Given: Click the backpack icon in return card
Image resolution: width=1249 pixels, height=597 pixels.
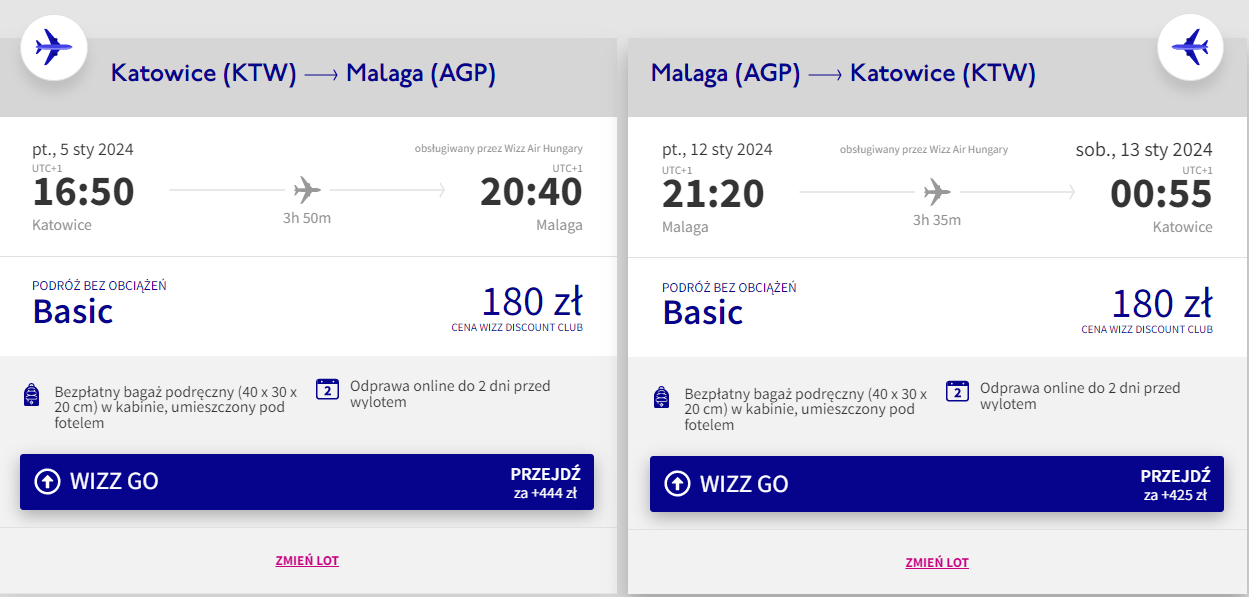Looking at the screenshot, I should pyautogui.click(x=661, y=397).
